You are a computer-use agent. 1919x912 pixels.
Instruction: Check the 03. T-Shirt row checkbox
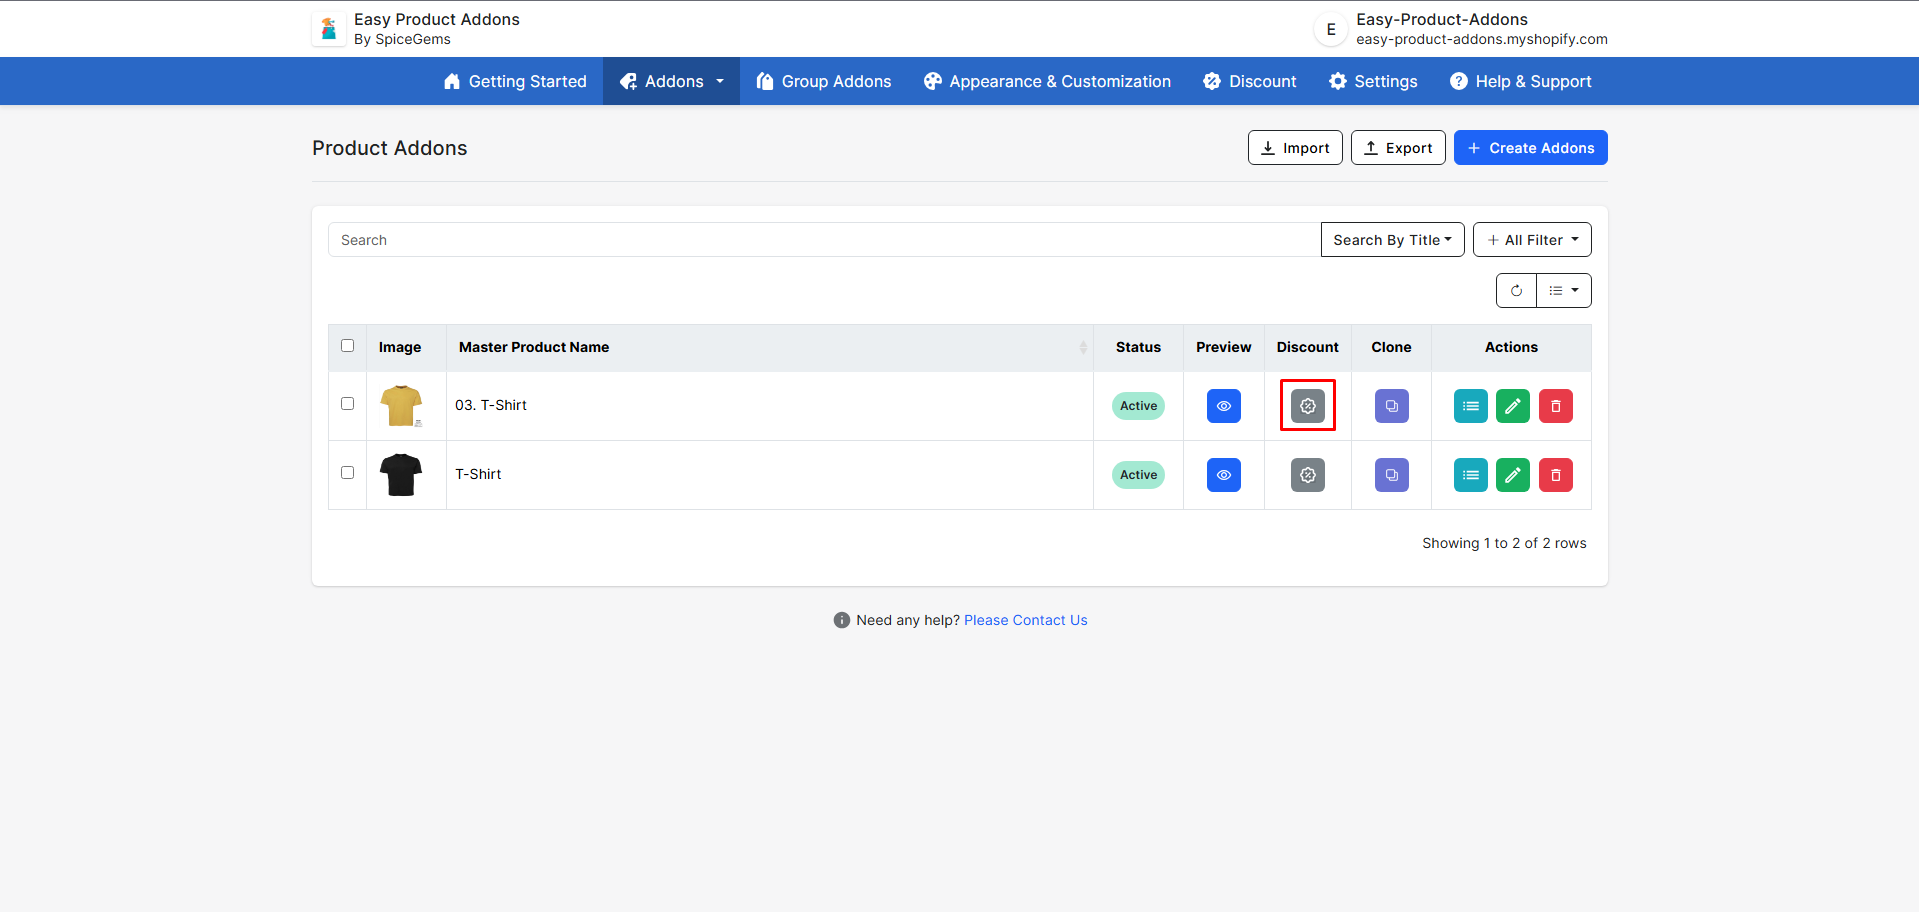point(347,404)
